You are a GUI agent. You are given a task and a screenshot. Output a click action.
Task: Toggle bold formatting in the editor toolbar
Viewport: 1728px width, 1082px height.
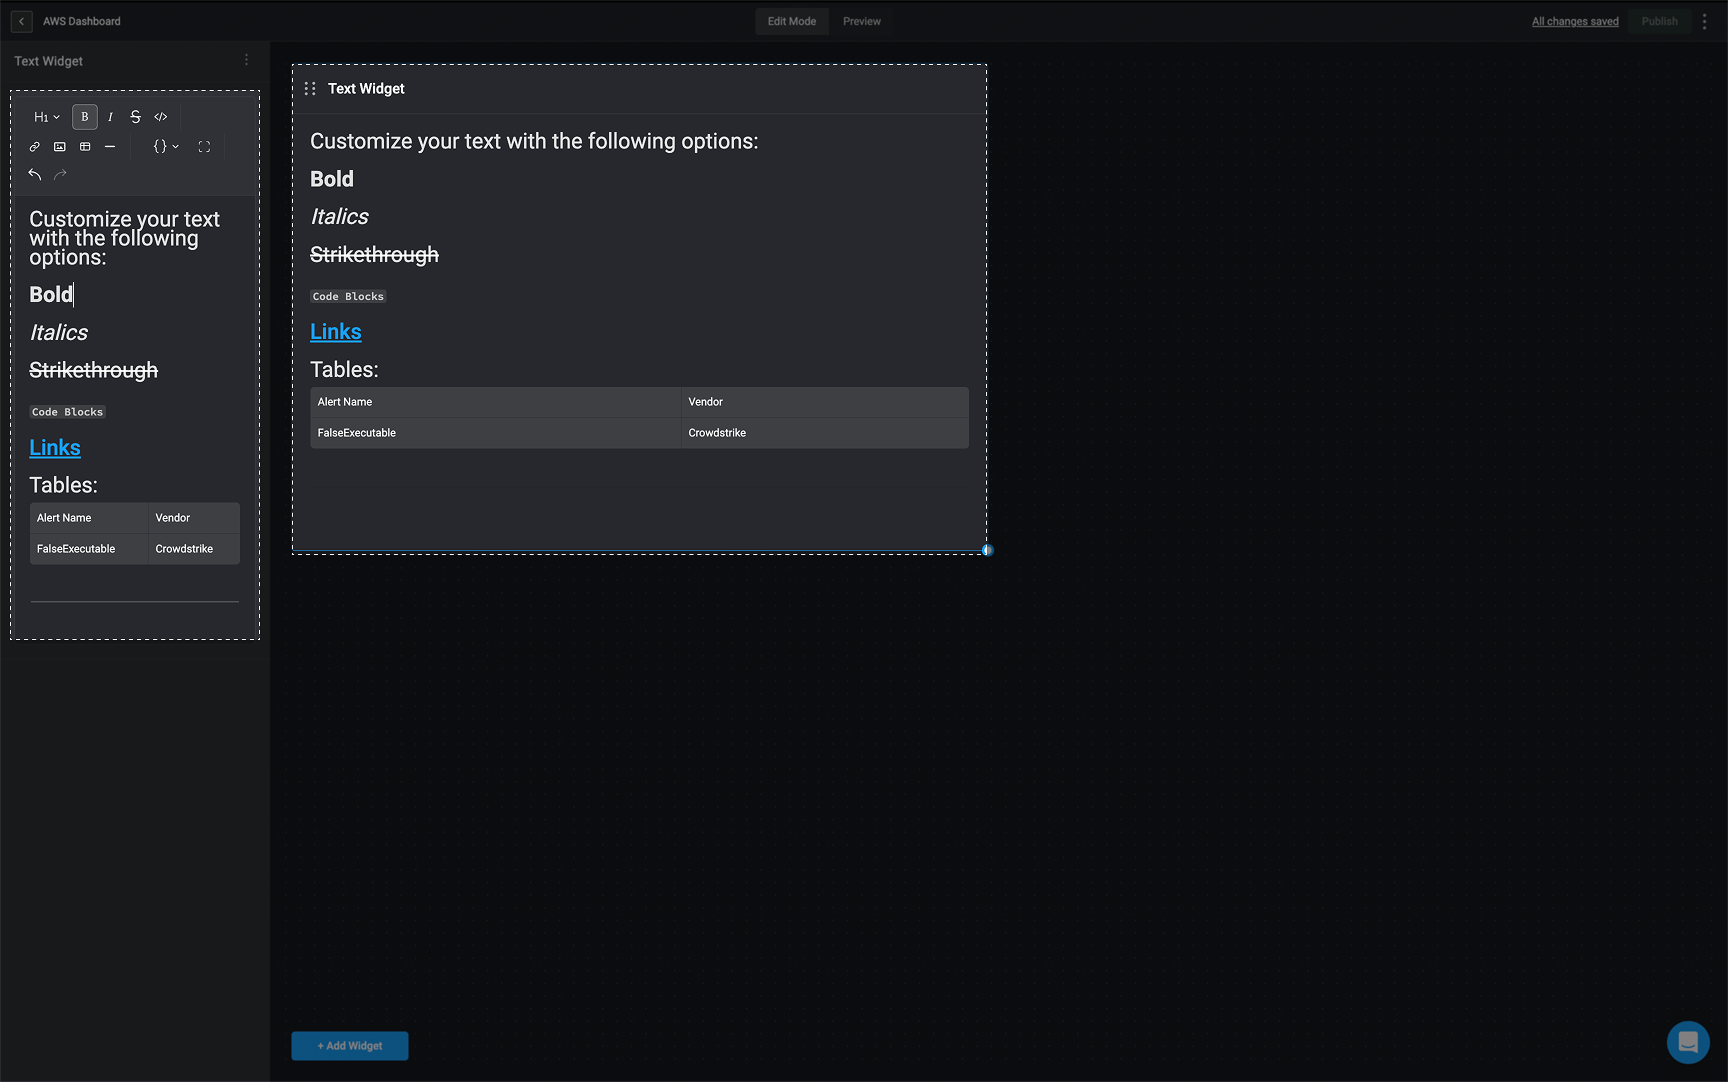tap(85, 117)
